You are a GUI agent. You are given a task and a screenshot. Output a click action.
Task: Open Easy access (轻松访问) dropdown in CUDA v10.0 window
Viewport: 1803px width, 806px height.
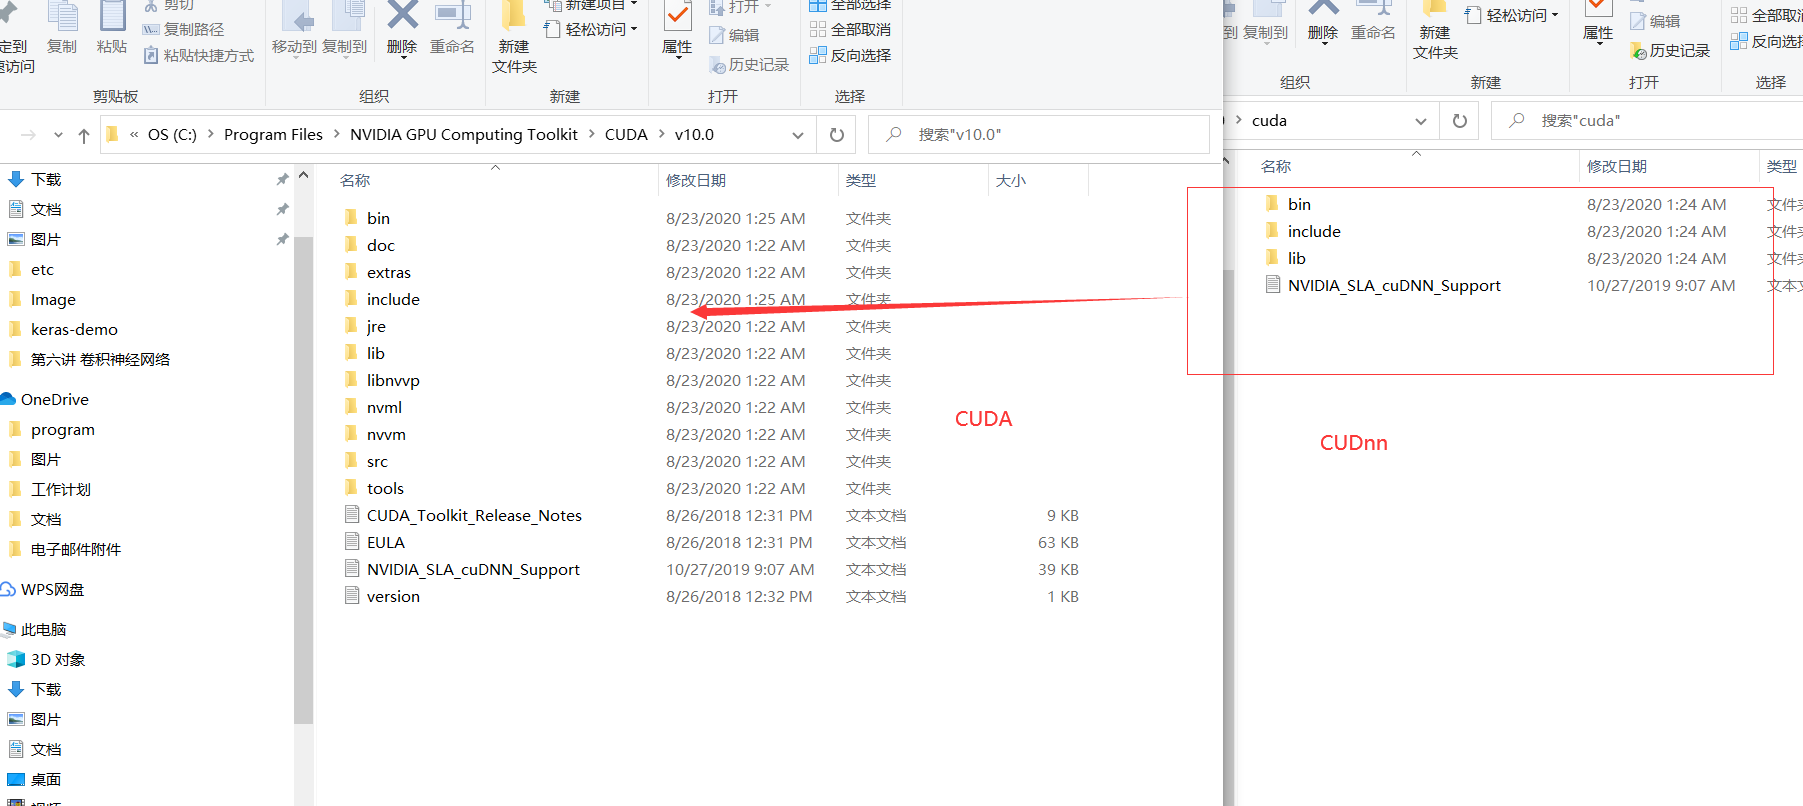point(592,29)
